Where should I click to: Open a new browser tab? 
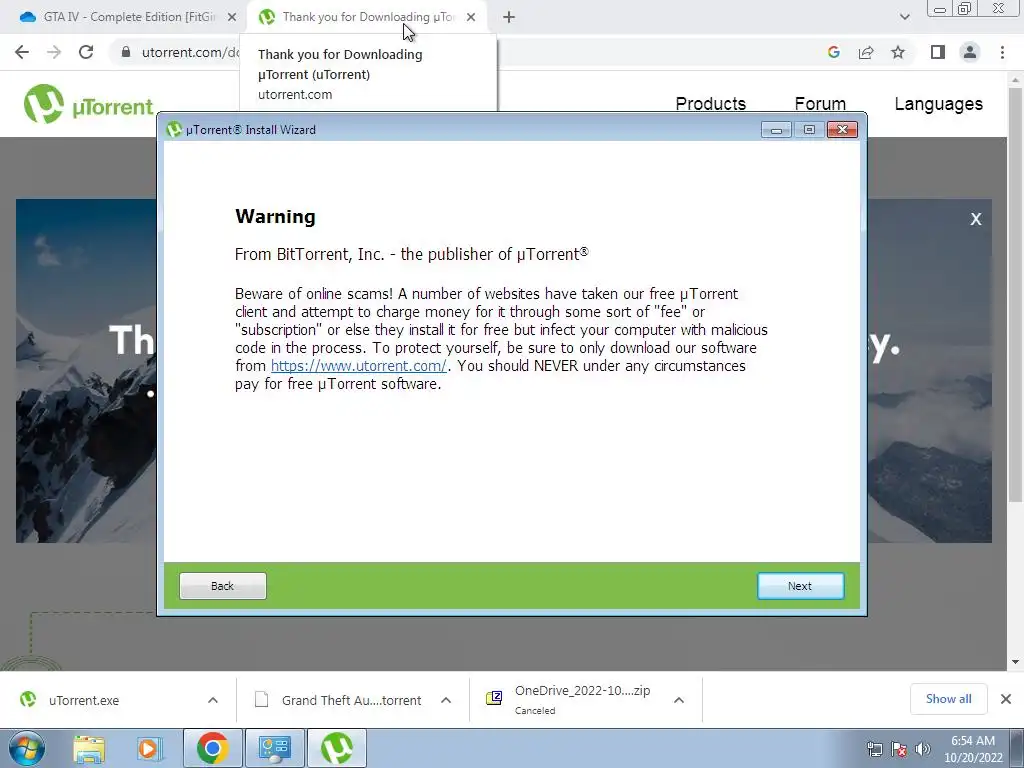tap(509, 17)
